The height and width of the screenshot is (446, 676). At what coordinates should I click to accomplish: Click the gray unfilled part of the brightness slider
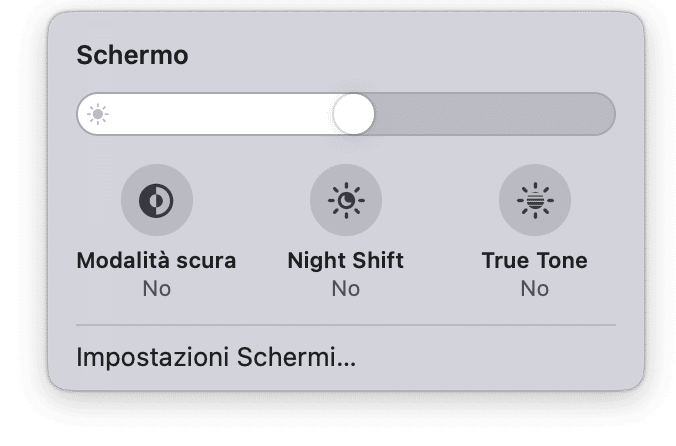[490, 115]
